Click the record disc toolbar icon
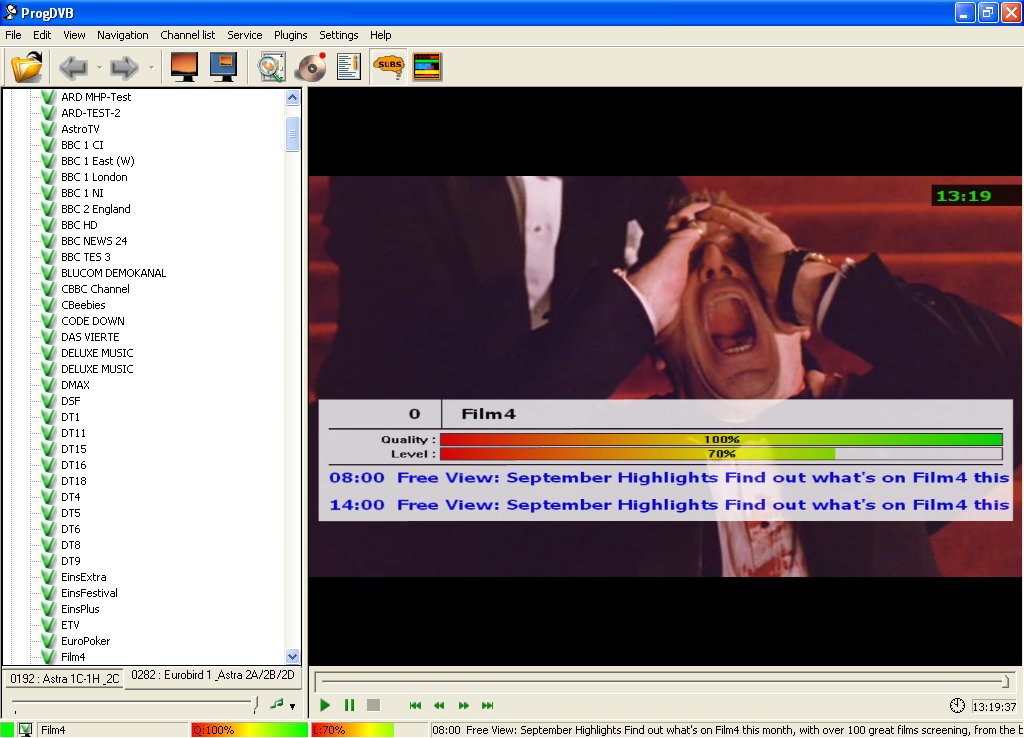This screenshot has width=1024, height=738. coord(311,67)
